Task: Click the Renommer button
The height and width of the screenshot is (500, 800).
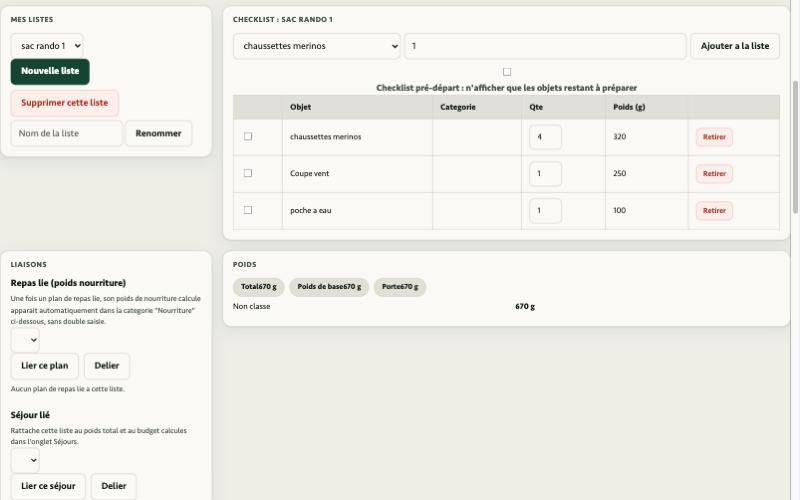Action: 158,134
